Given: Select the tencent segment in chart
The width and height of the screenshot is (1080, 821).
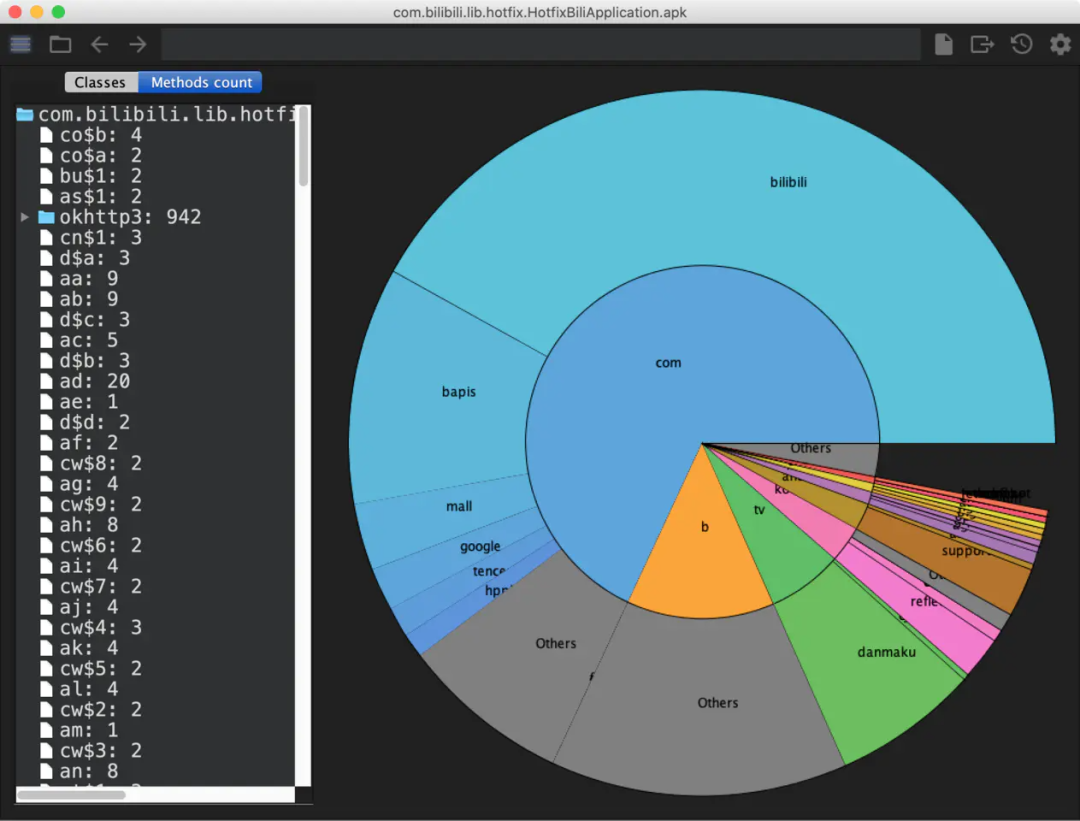Looking at the screenshot, I should (489, 571).
